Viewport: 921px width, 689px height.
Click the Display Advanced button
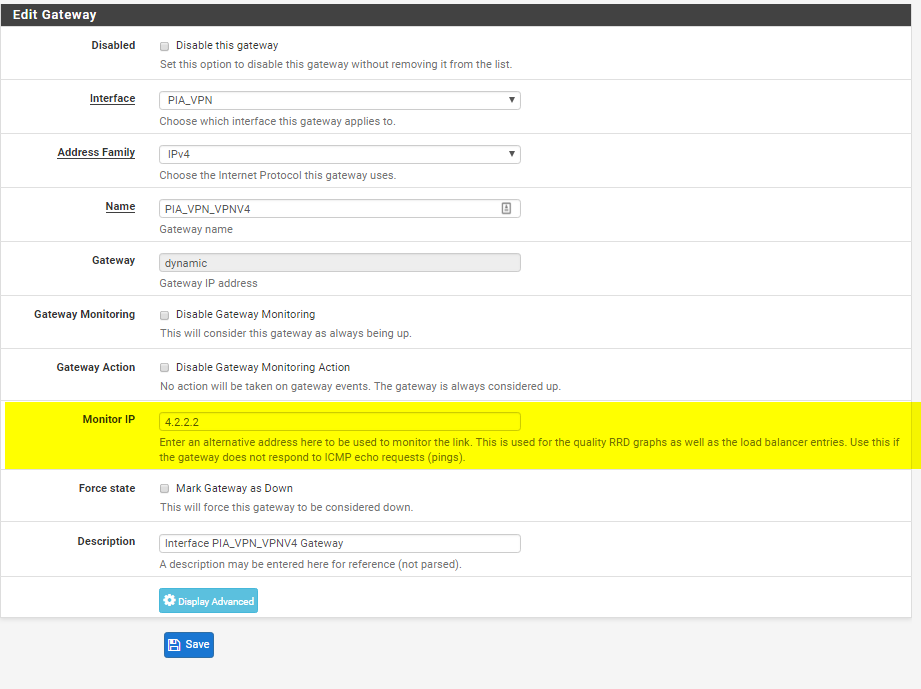(x=209, y=601)
